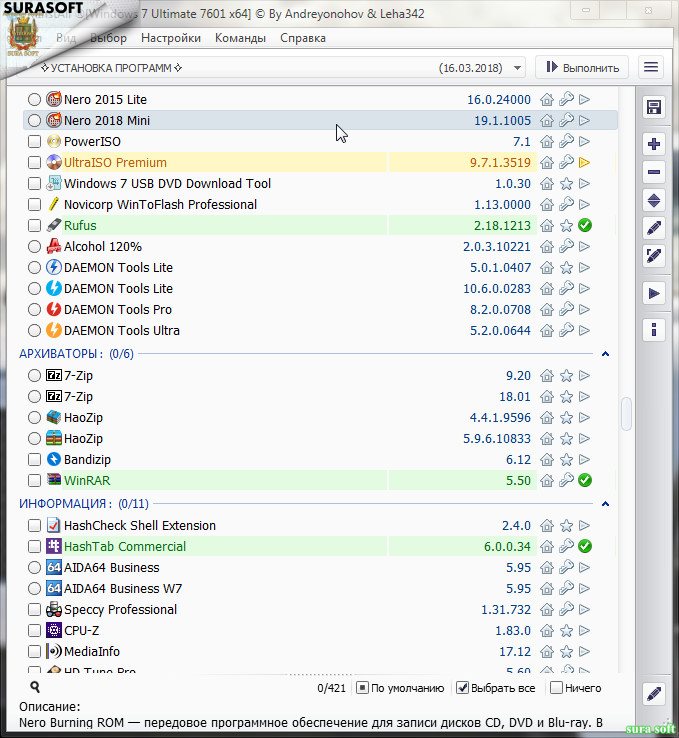Click the star icon in the 7-Zip 18.01 row
The width and height of the screenshot is (679, 738).
point(566,397)
